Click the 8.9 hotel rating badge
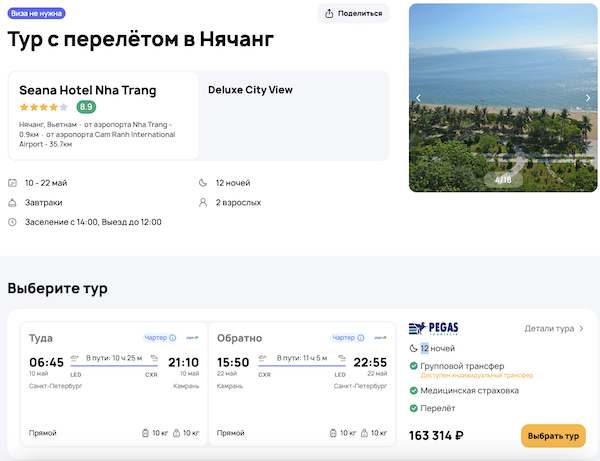 click(87, 107)
